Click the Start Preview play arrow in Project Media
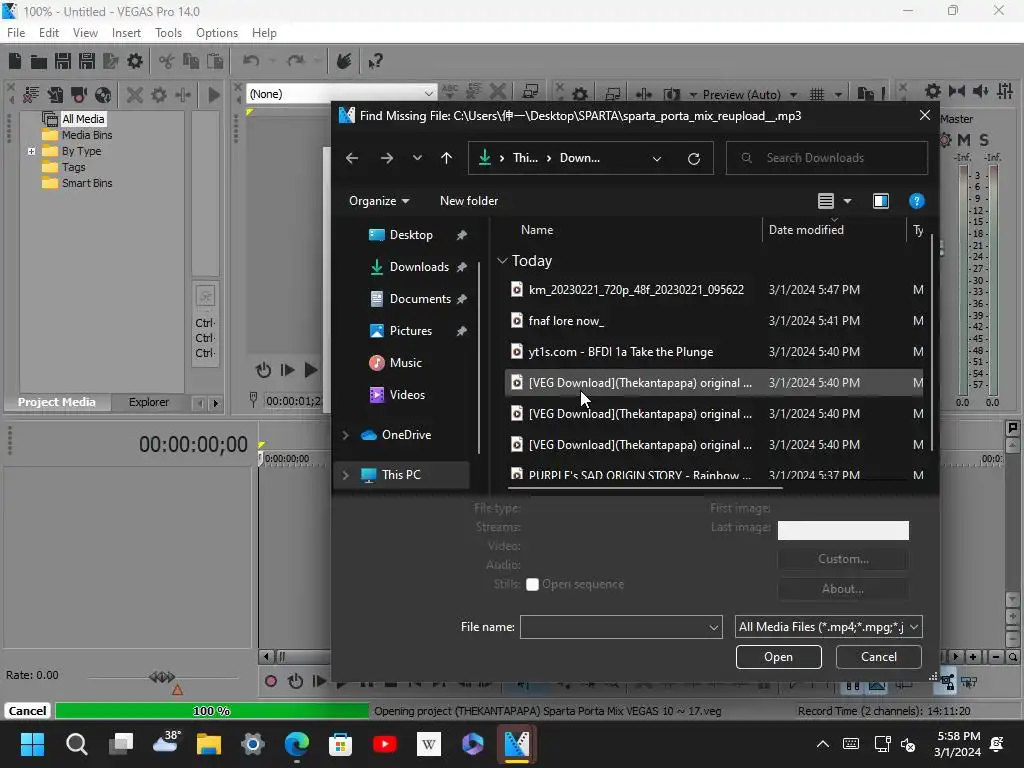Screen dimensions: 1024x768 coord(214,95)
